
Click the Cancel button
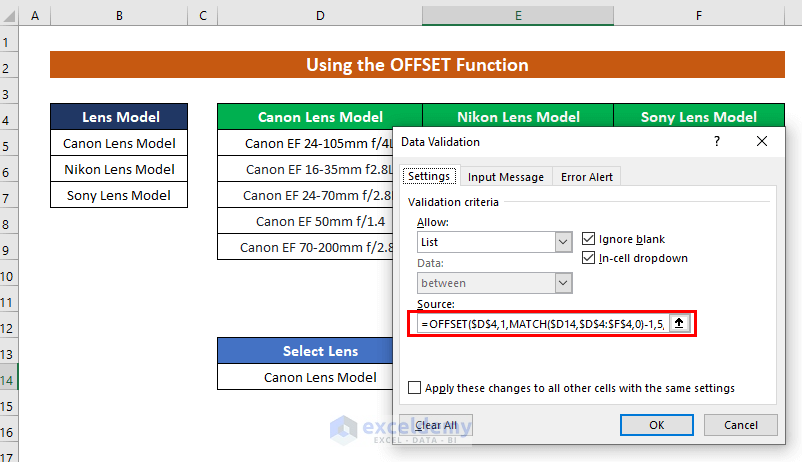741,425
